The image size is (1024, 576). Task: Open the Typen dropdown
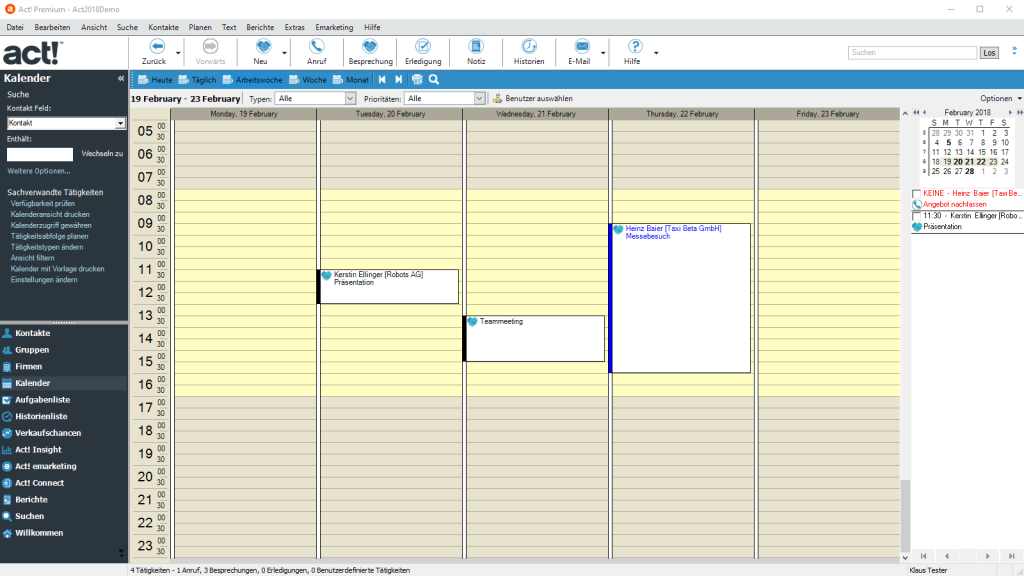[349, 98]
